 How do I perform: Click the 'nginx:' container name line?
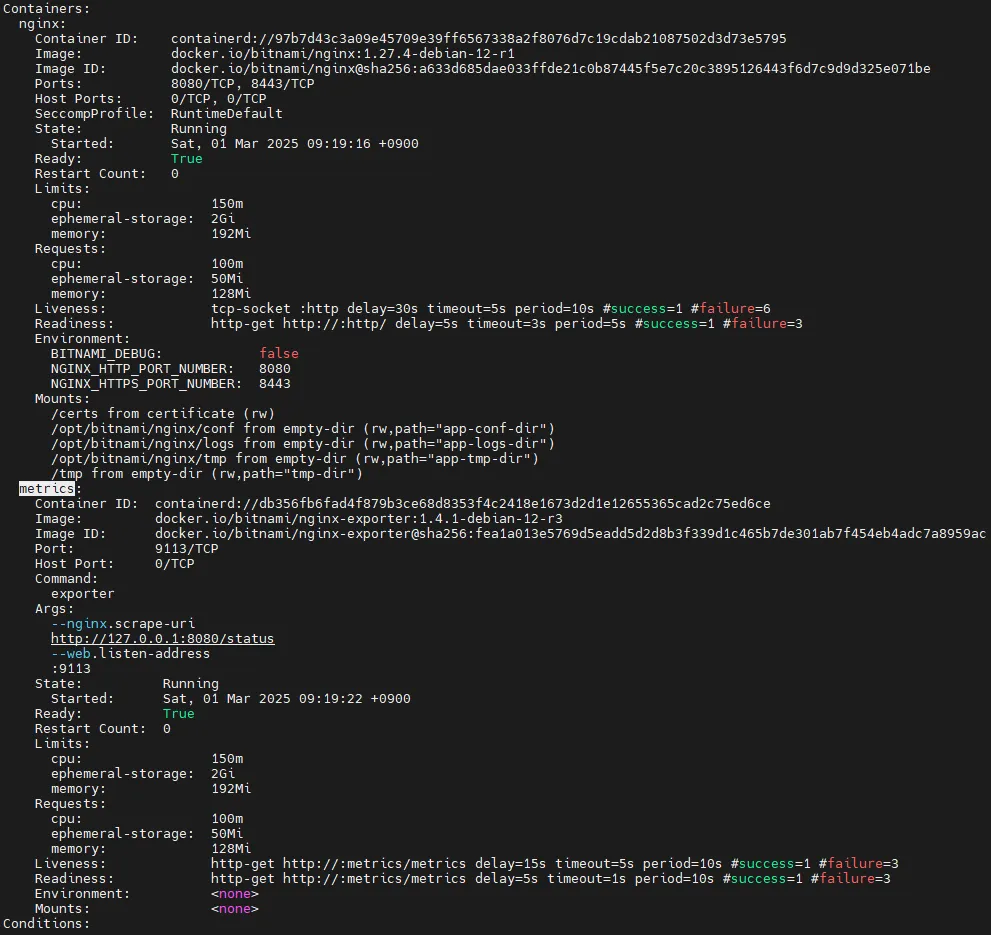tap(42, 23)
